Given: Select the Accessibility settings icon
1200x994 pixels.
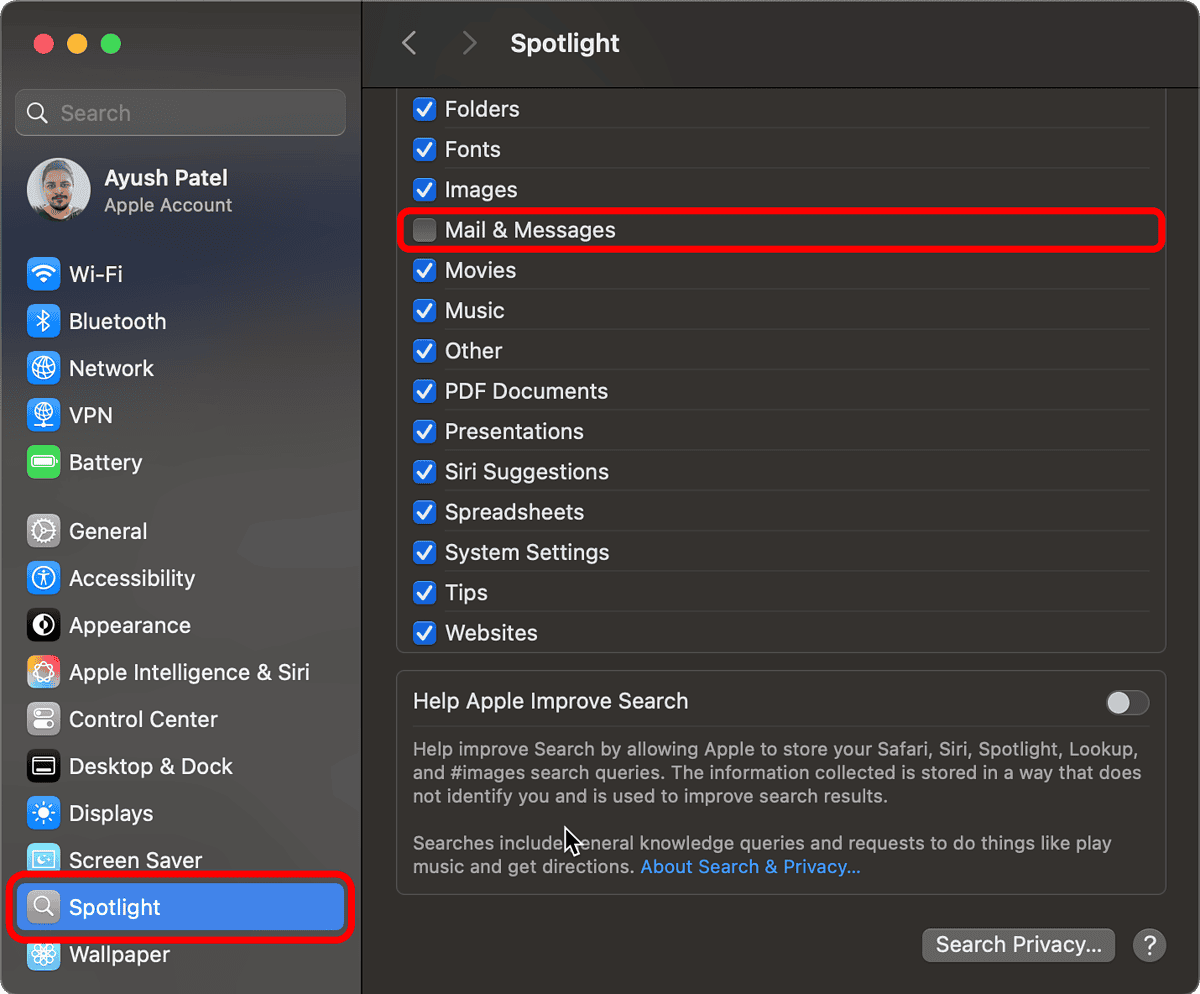Looking at the screenshot, I should (x=44, y=578).
